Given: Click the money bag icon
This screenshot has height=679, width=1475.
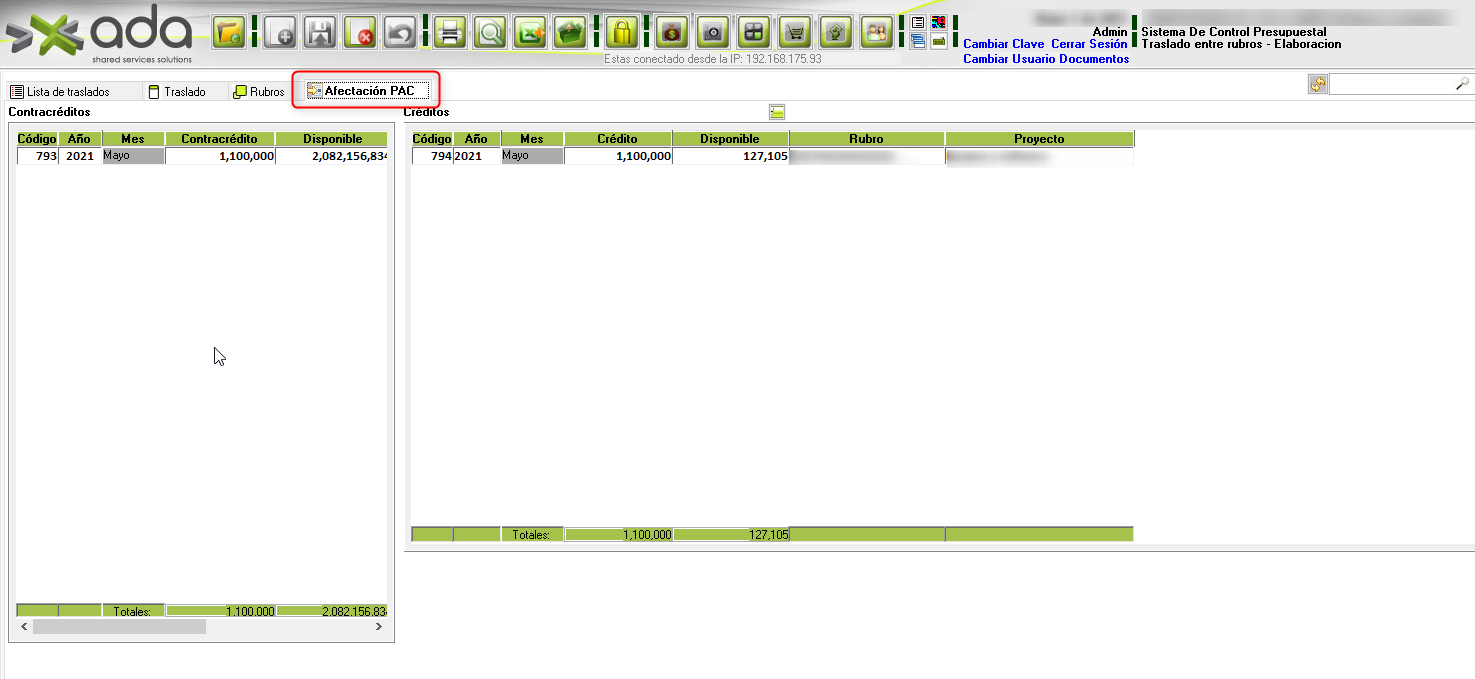Looking at the screenshot, I should (x=672, y=32).
